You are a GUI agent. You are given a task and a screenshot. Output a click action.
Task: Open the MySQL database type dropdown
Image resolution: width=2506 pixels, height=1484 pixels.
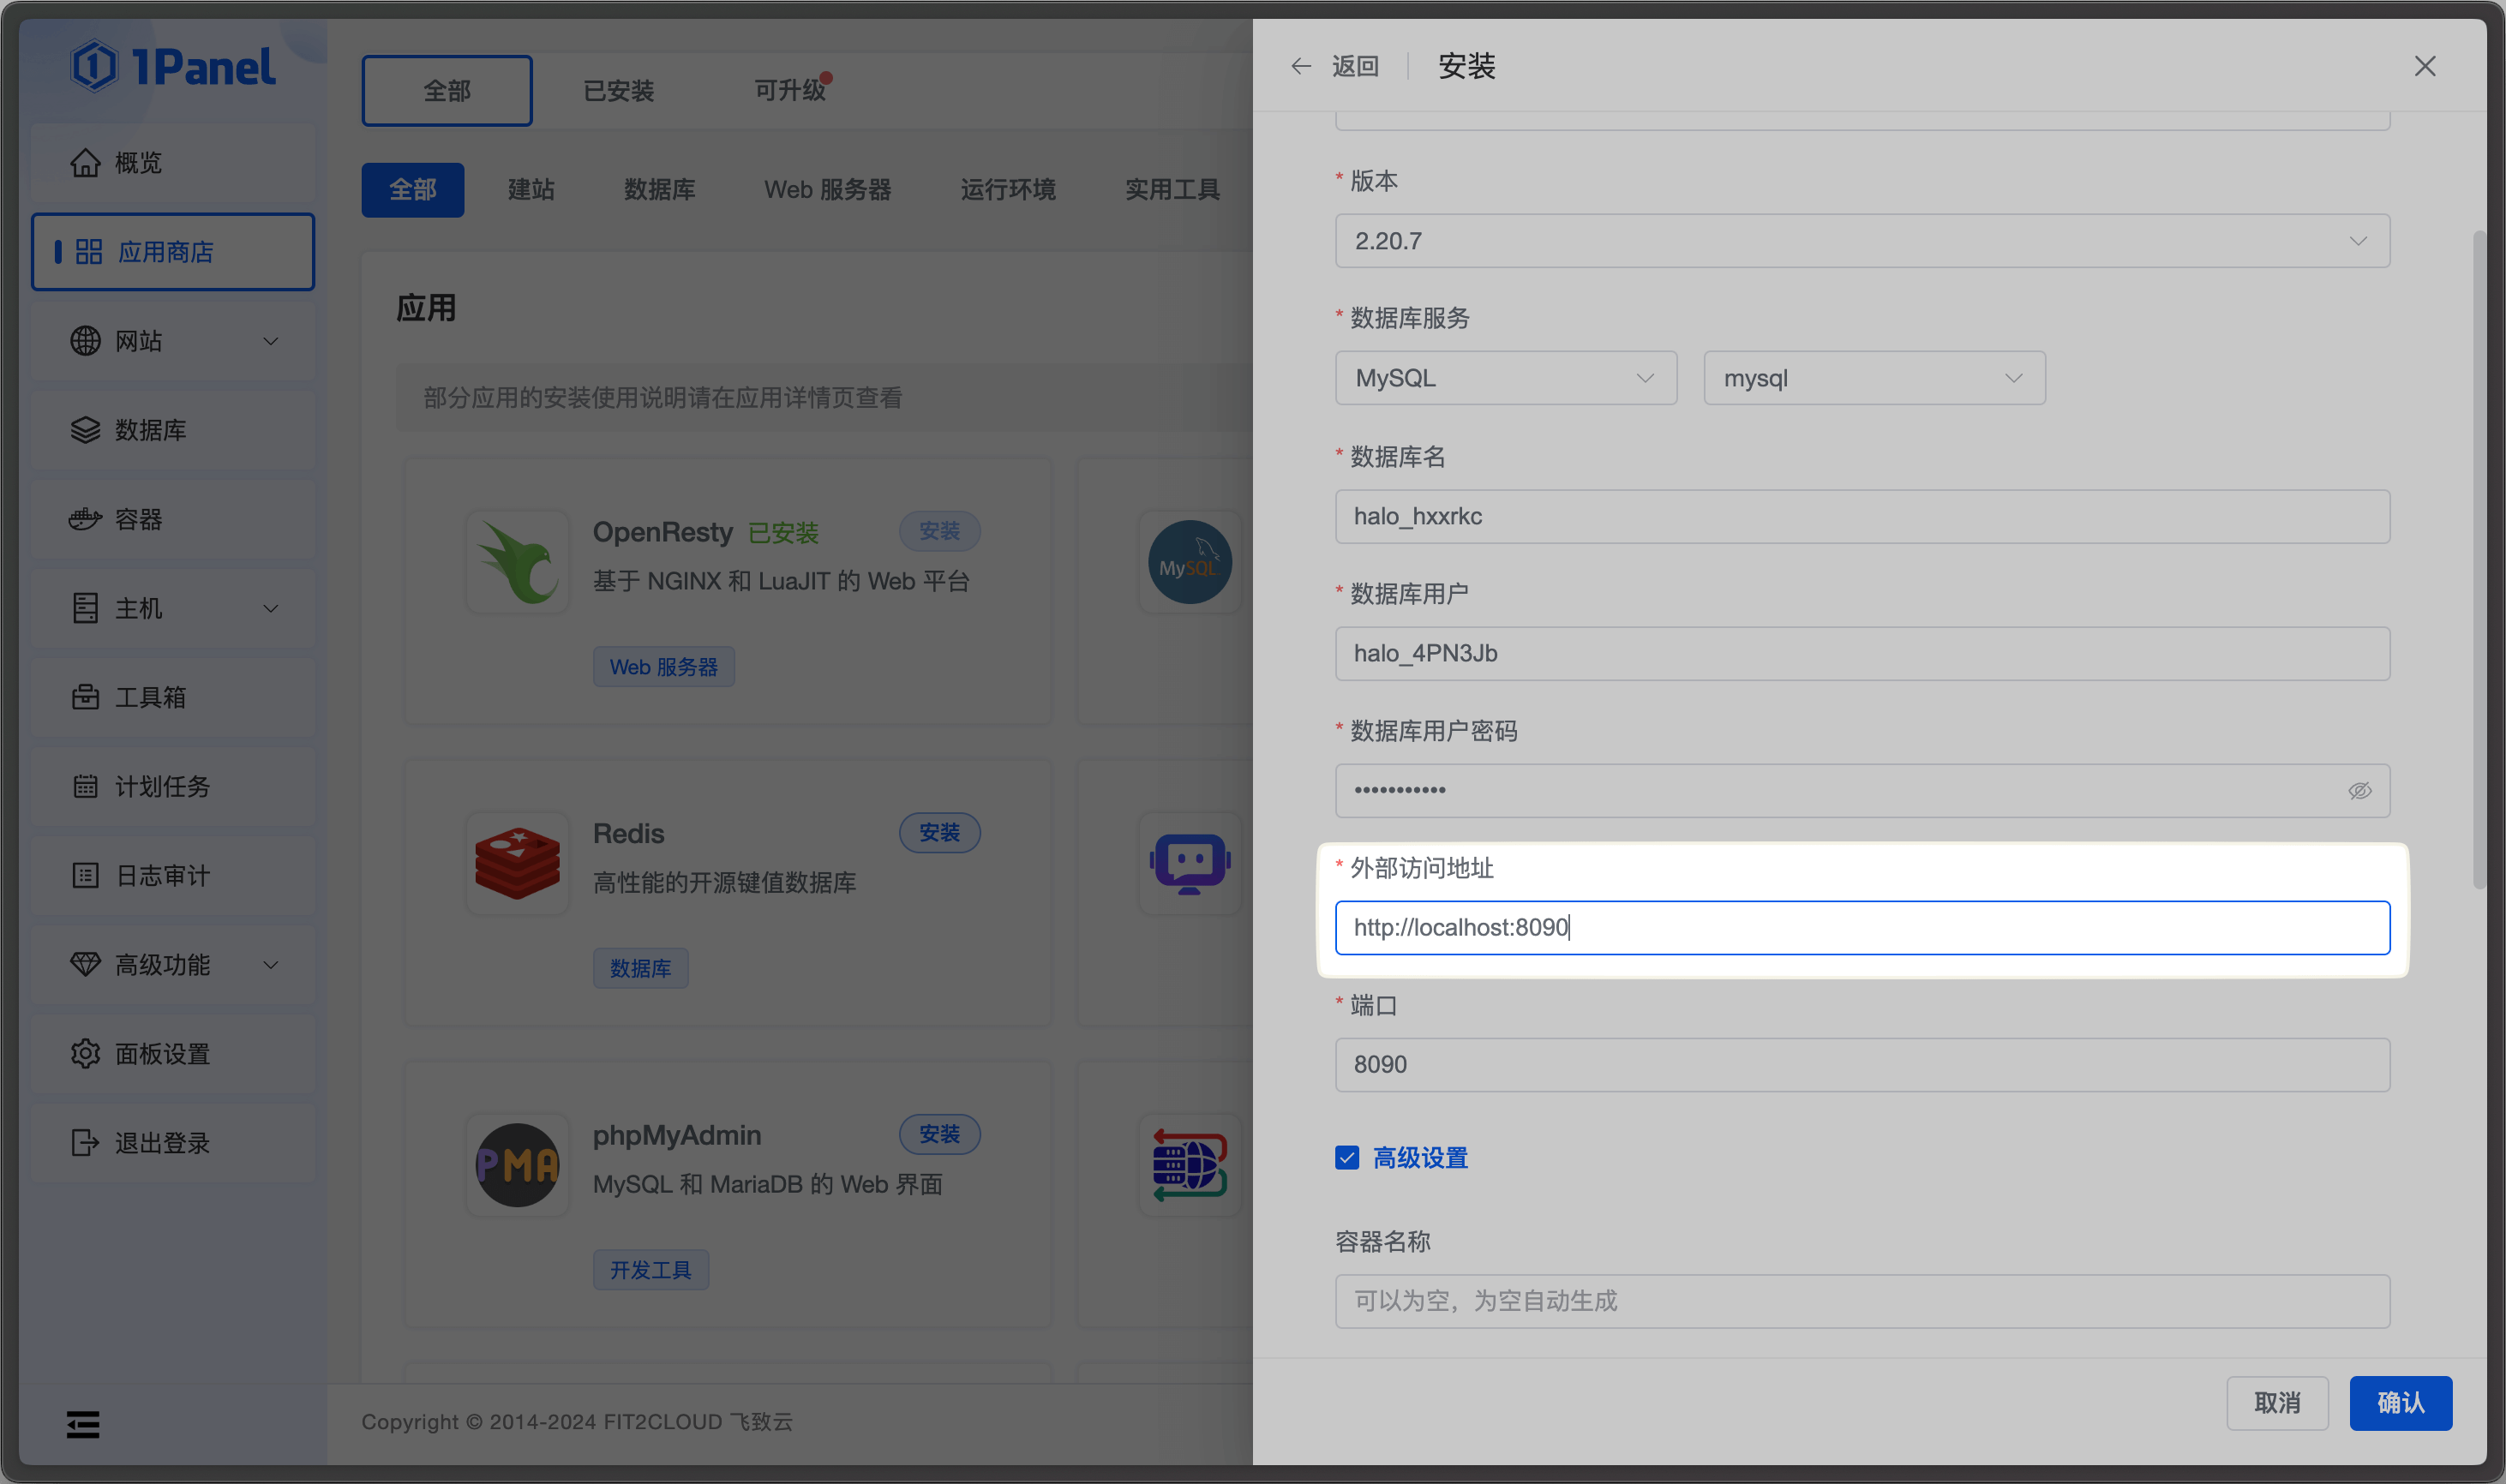point(1505,378)
